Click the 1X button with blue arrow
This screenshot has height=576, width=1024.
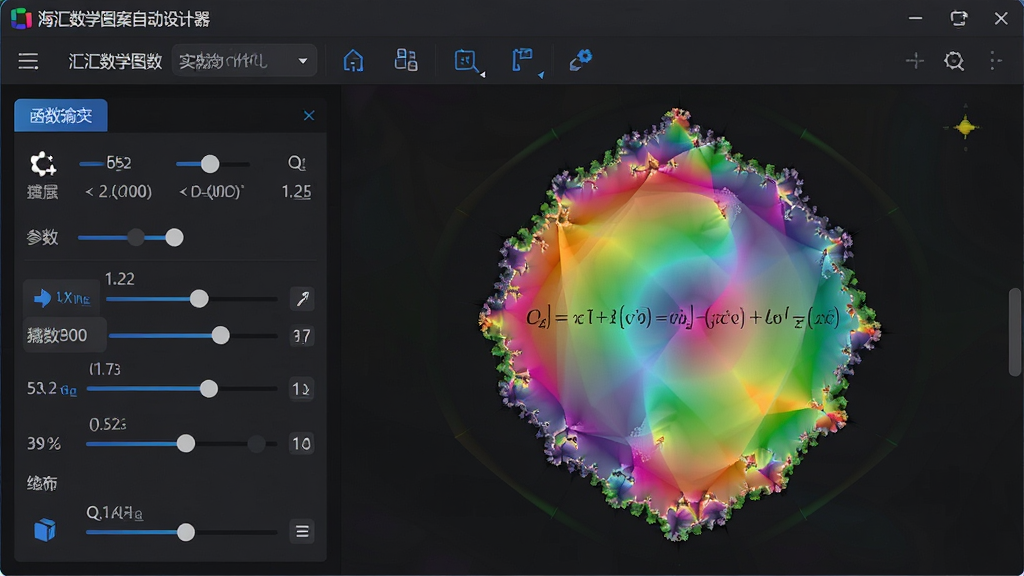point(62,298)
